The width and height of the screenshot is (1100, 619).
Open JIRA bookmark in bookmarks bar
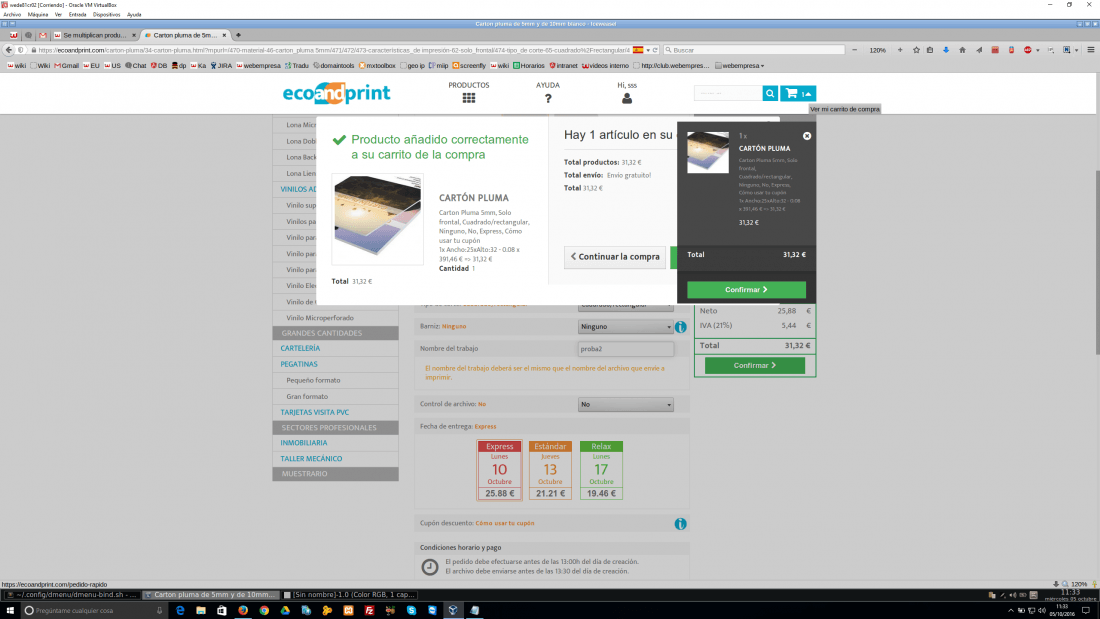pyautogui.click(x=221, y=66)
